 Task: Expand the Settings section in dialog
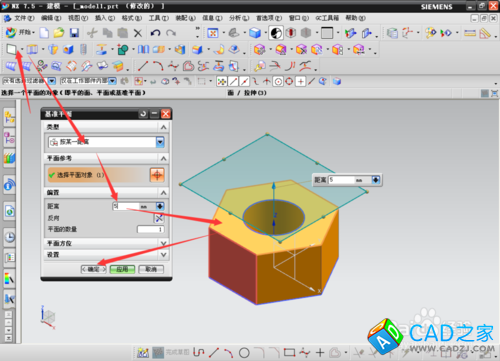pyautogui.click(x=106, y=255)
